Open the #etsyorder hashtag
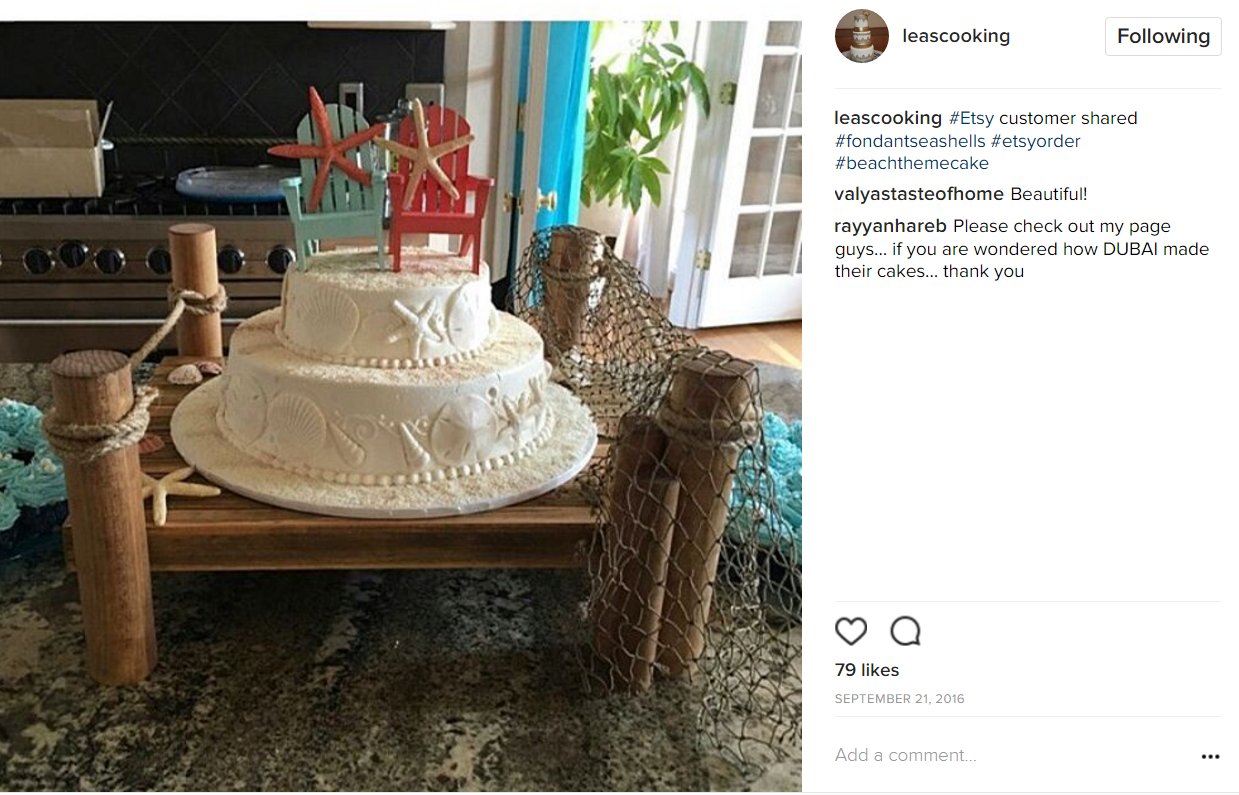 click(1036, 141)
